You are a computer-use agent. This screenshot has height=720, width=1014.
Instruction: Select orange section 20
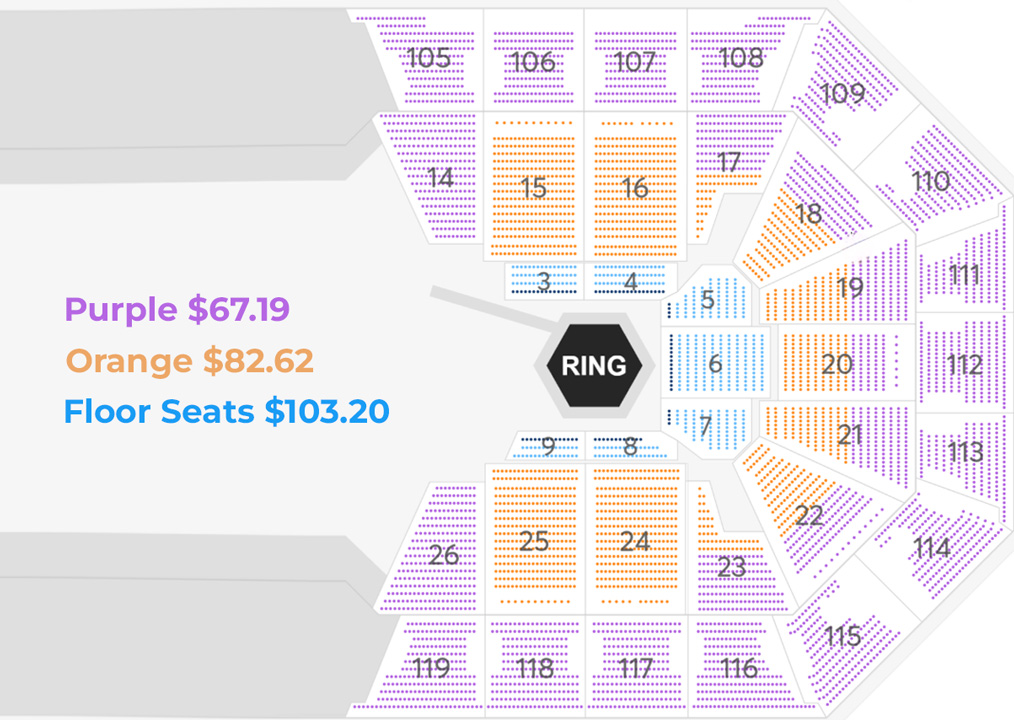coord(837,364)
